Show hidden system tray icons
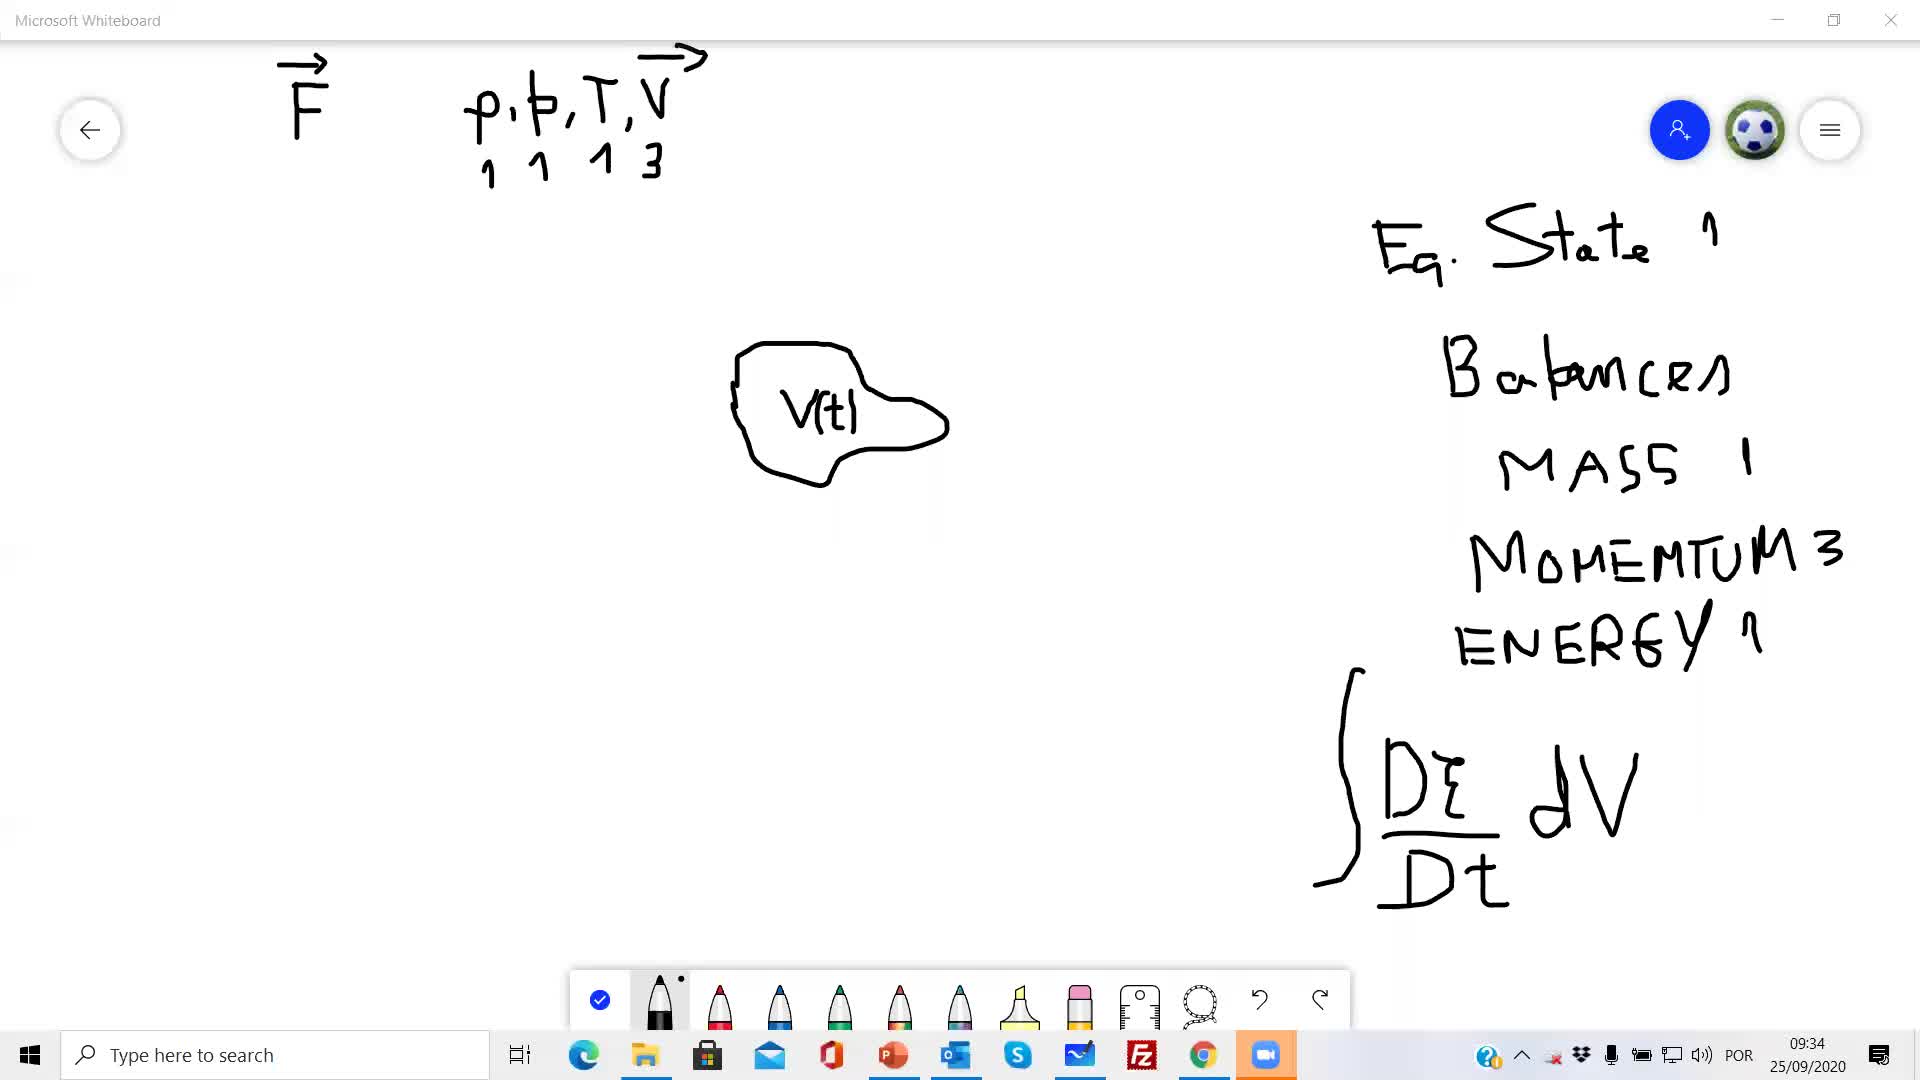Image resolution: width=1920 pixels, height=1080 pixels. [x=1522, y=1055]
